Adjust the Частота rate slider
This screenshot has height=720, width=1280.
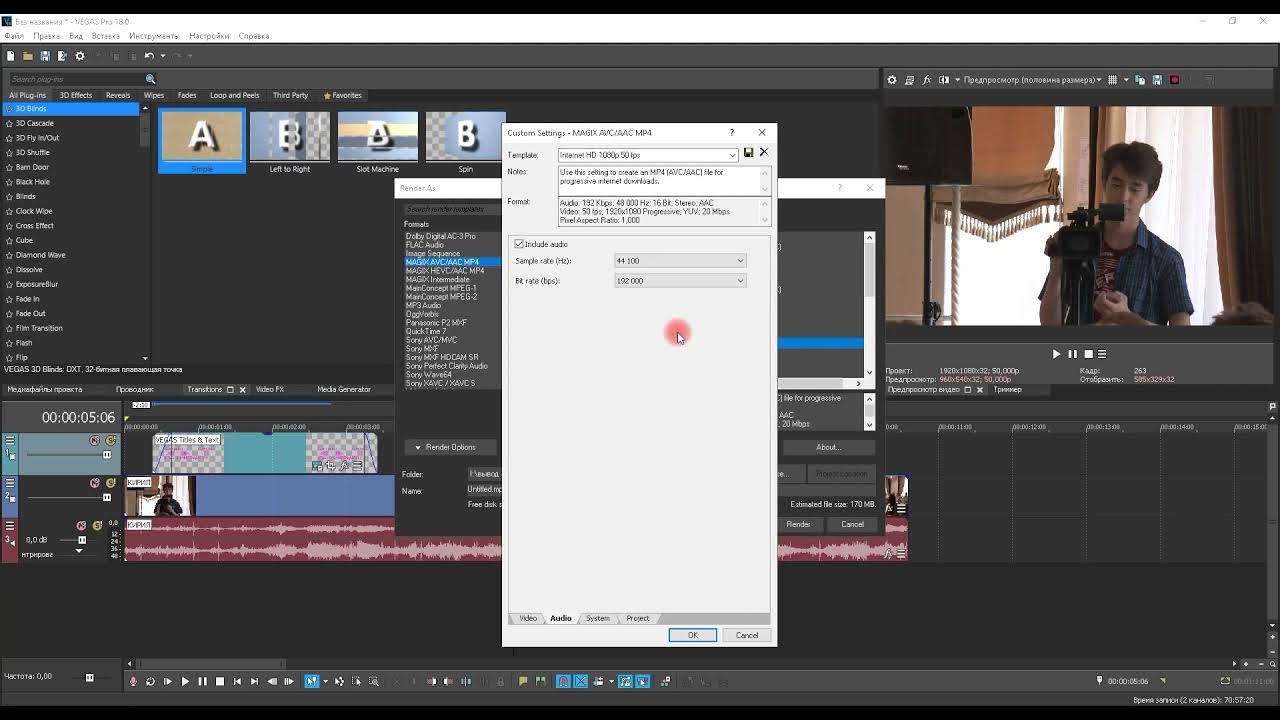coord(89,677)
